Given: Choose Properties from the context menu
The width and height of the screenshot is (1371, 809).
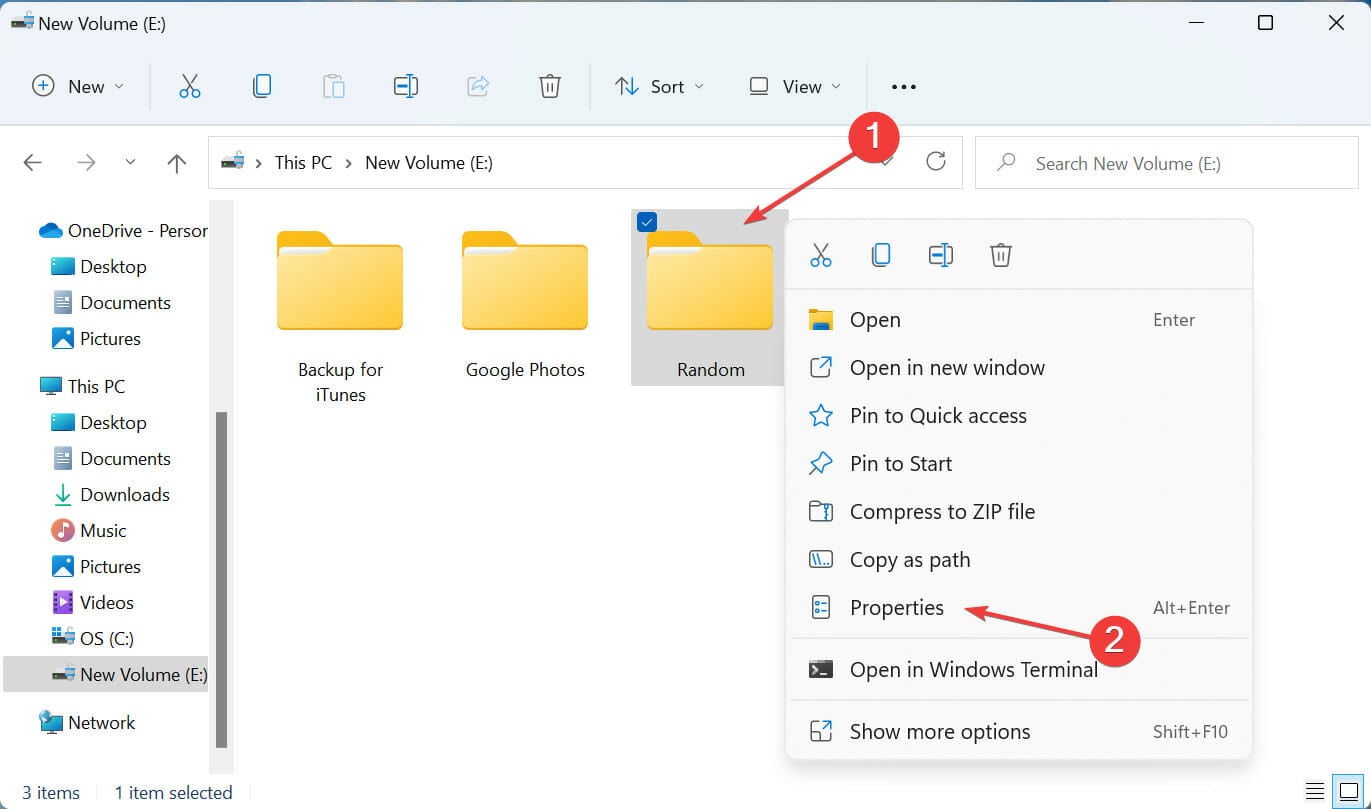Looking at the screenshot, I should 1019,608.
